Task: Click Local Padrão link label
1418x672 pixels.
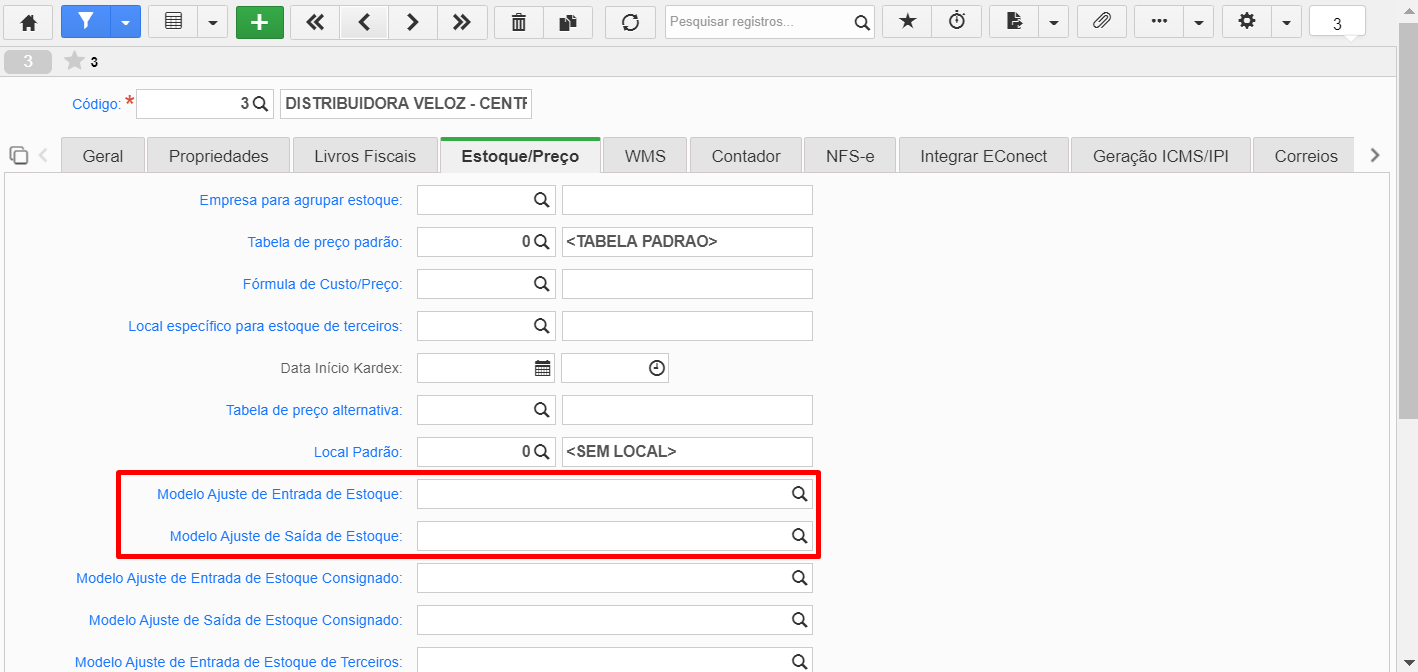Action: coord(358,452)
